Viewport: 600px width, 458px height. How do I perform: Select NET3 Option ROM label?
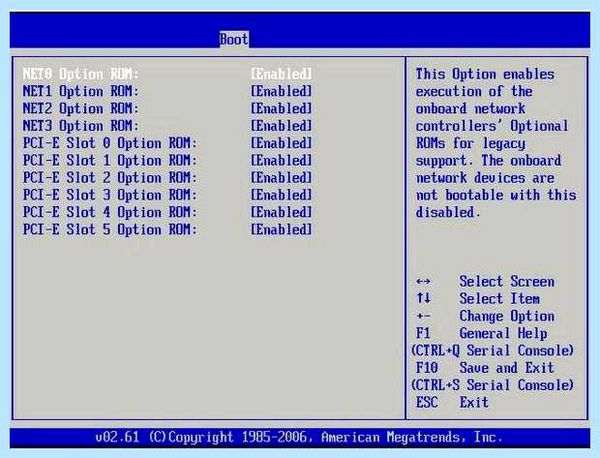pos(80,126)
